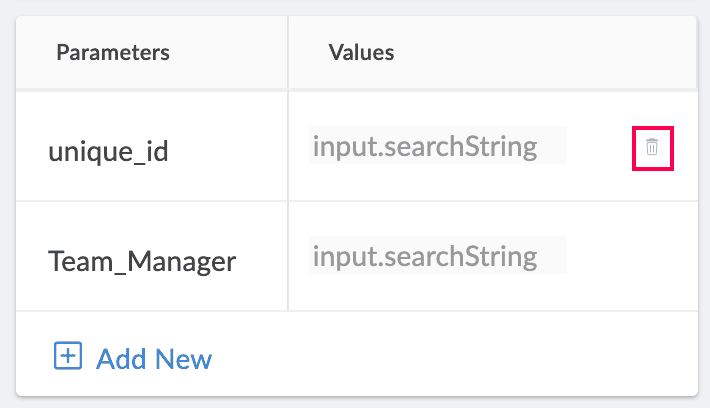Click the header area right of Values label
This screenshot has height=408, width=710.
coord(540,52)
